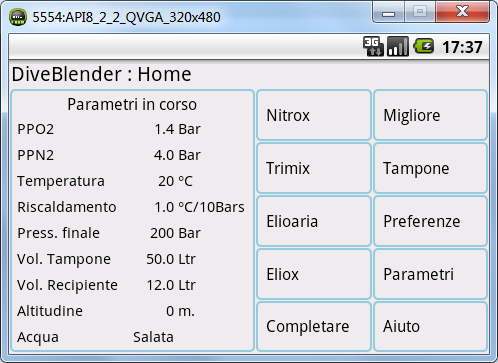Screen dimensions: 498x363
Task: Click the Parametri in corso heading
Action: click(132, 104)
